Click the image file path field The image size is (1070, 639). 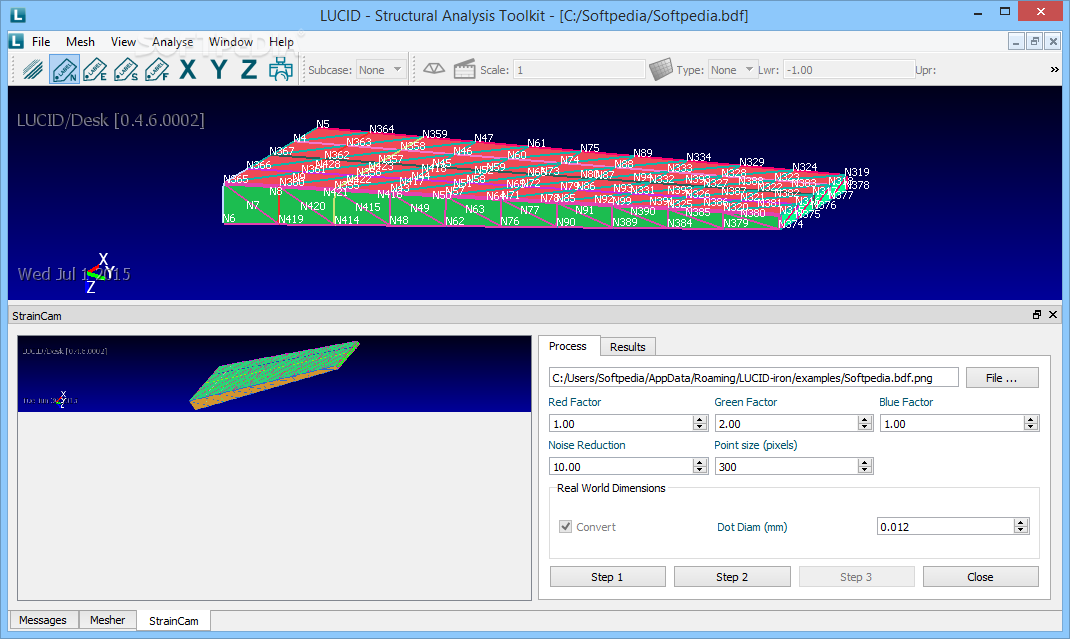753,378
